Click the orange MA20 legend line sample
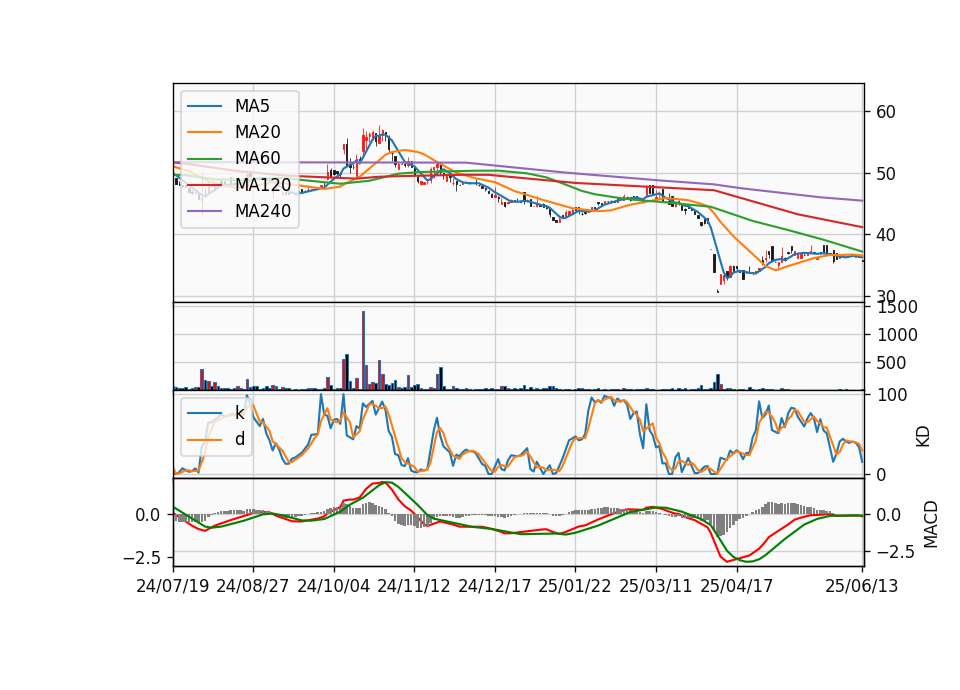 [x=204, y=132]
